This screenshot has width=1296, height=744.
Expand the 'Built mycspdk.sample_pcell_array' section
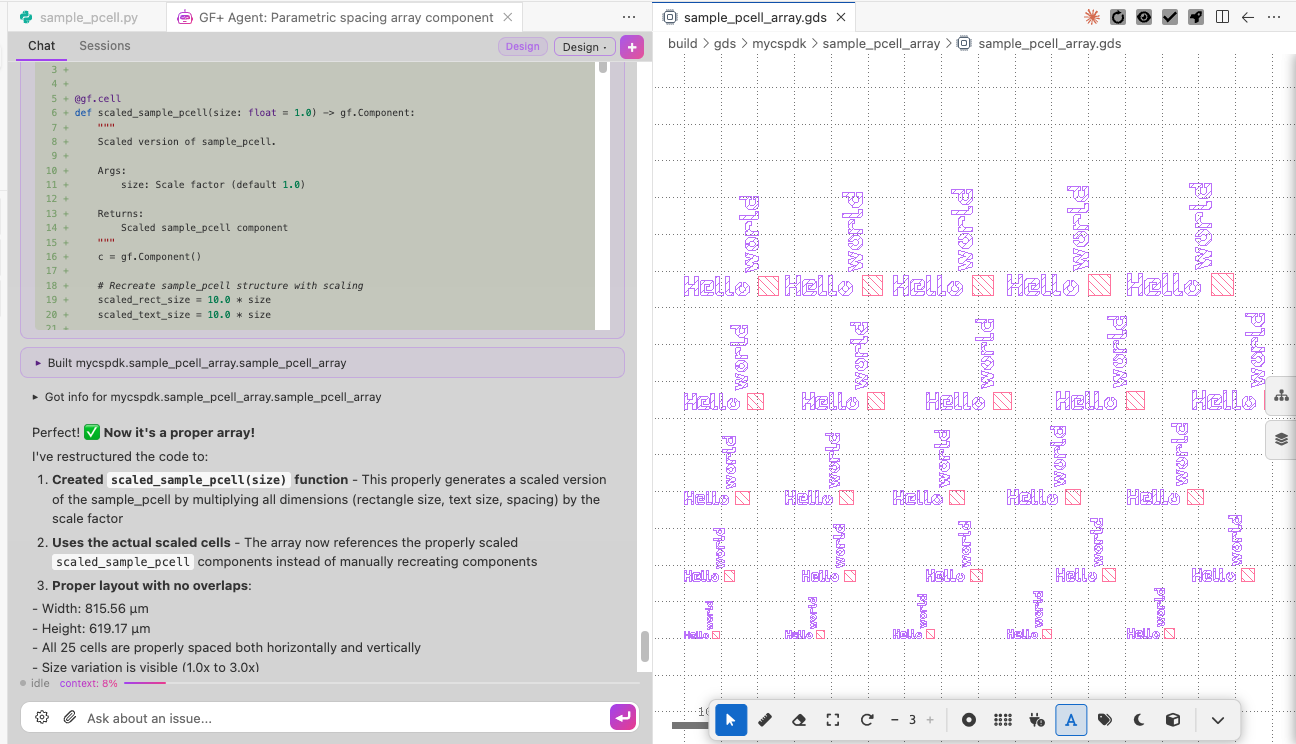[x=323, y=363]
